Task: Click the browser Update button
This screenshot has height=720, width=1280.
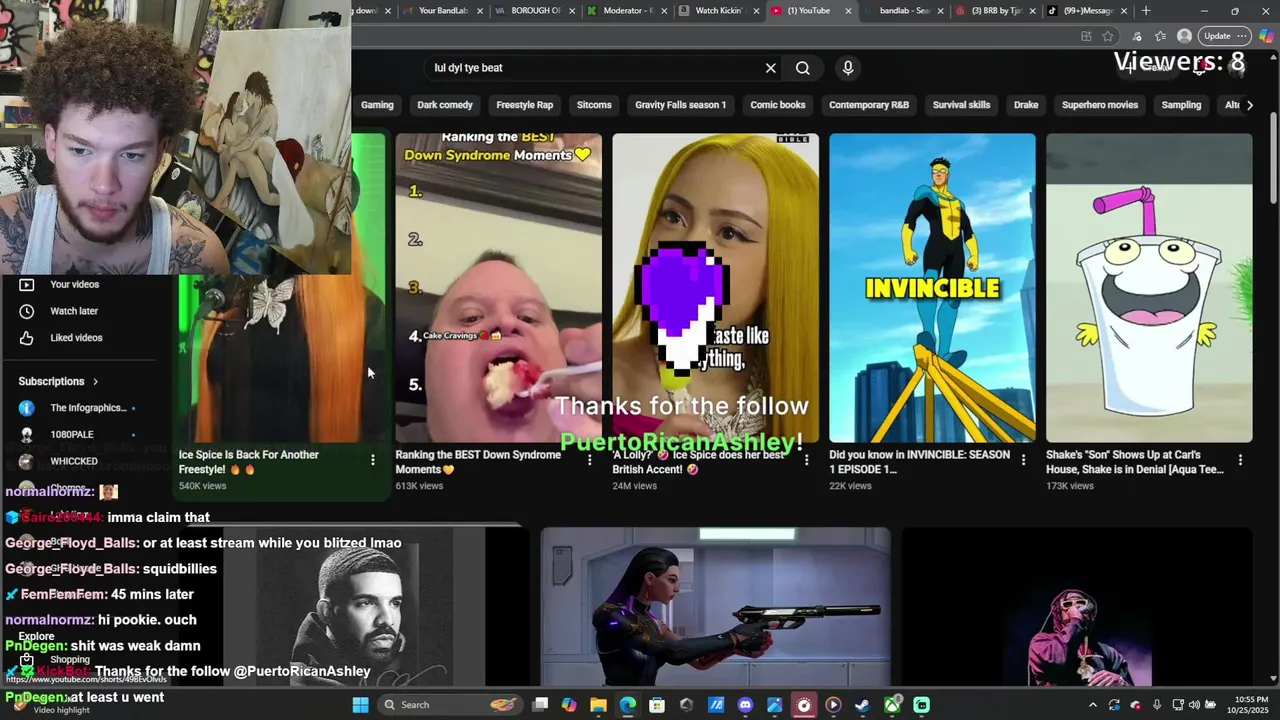Action: coord(1217,36)
